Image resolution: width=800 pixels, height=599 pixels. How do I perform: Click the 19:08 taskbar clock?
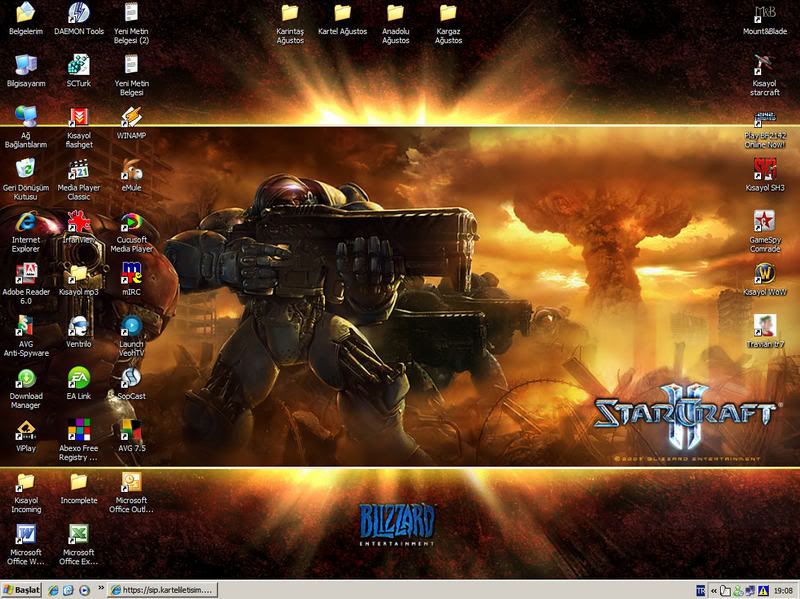click(783, 590)
